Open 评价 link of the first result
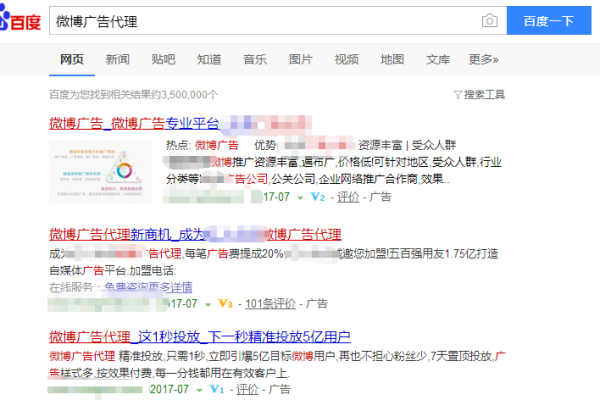The image size is (600, 400). (348, 197)
